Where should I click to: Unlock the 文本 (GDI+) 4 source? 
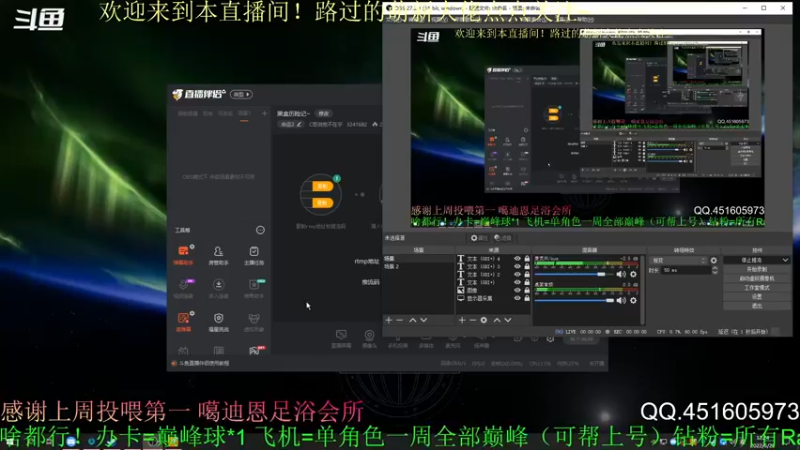pyautogui.click(x=527, y=259)
